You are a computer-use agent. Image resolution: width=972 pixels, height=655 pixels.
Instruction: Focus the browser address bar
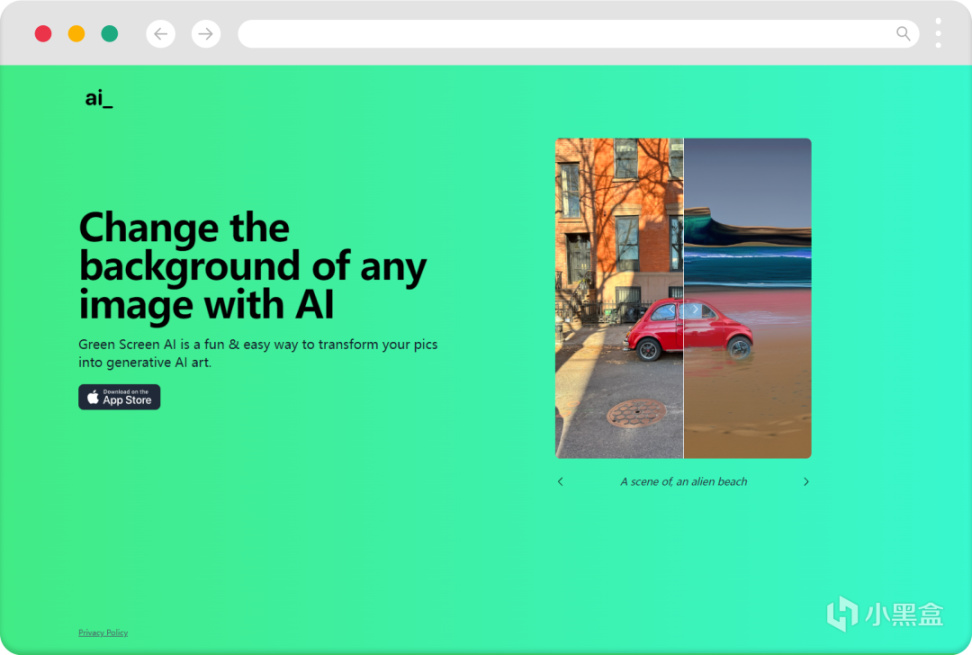578,33
